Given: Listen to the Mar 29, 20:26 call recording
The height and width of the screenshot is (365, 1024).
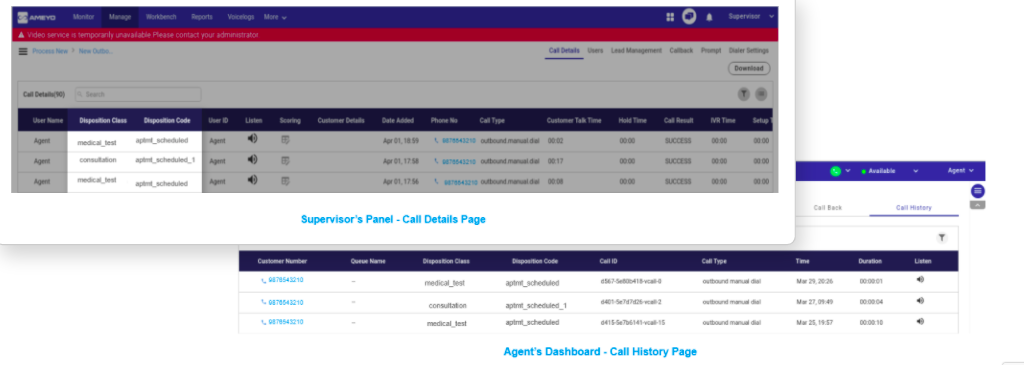Looking at the screenshot, I should (x=920, y=279).
